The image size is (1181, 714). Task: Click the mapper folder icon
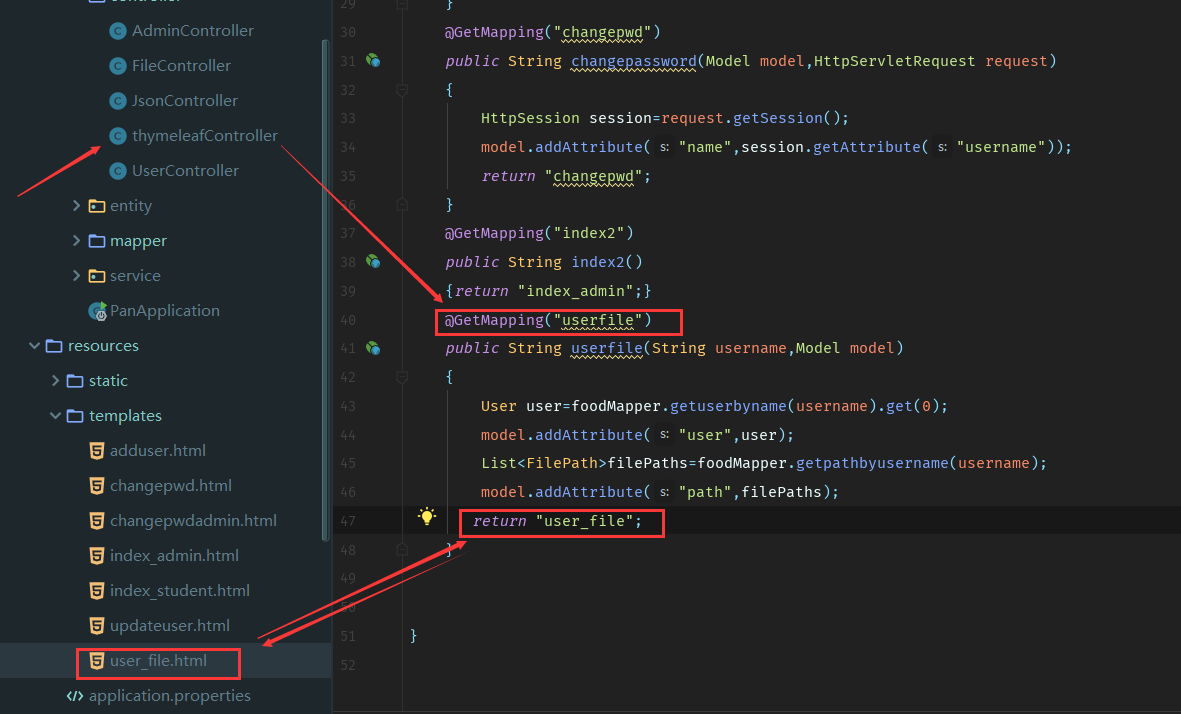coord(96,241)
